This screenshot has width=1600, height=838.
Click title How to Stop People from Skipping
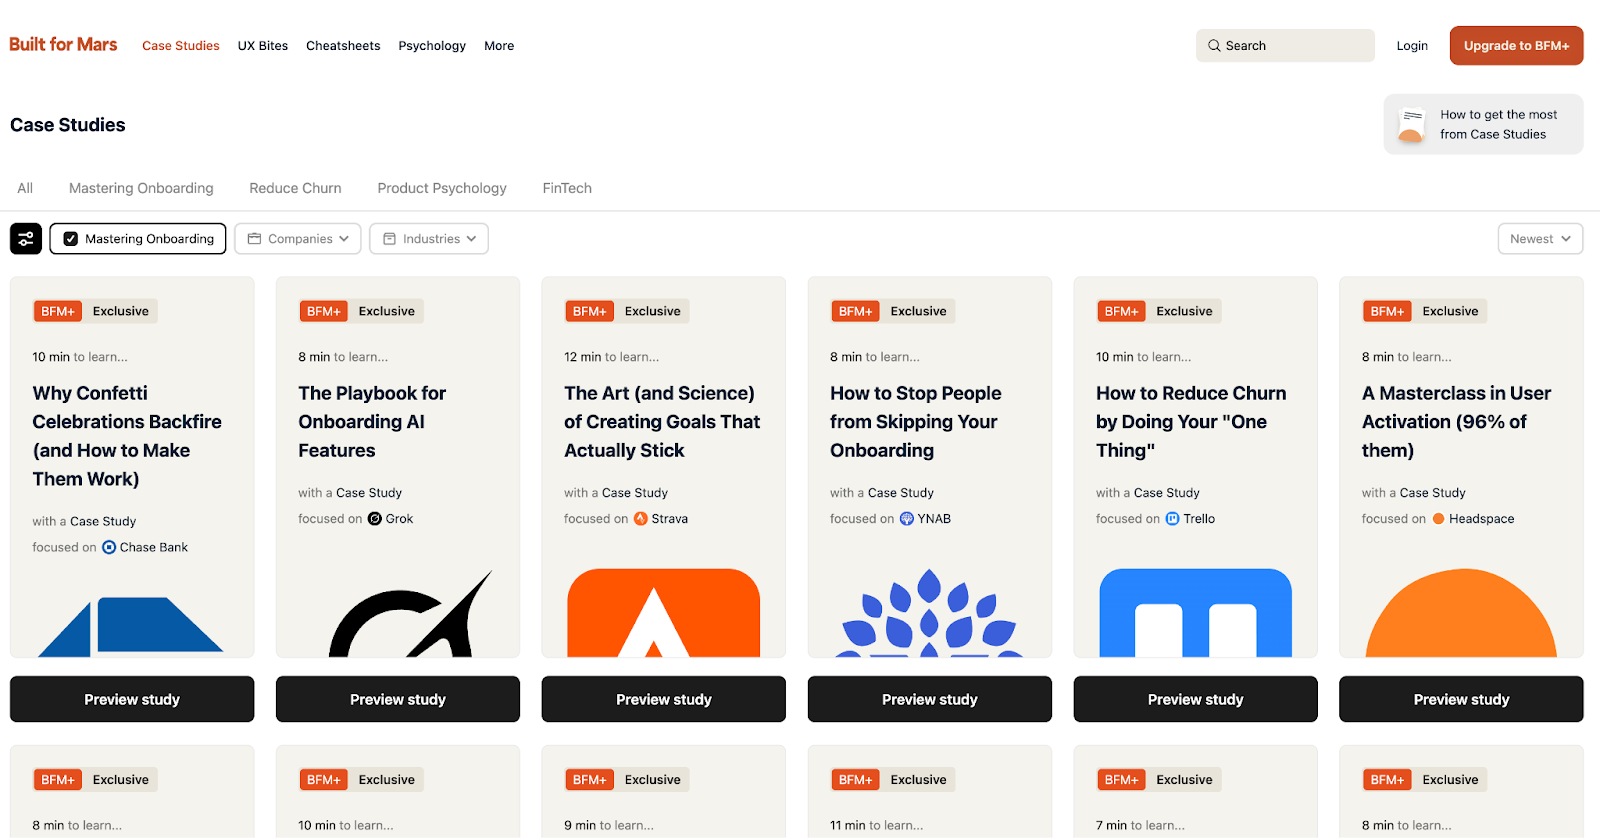click(916, 422)
